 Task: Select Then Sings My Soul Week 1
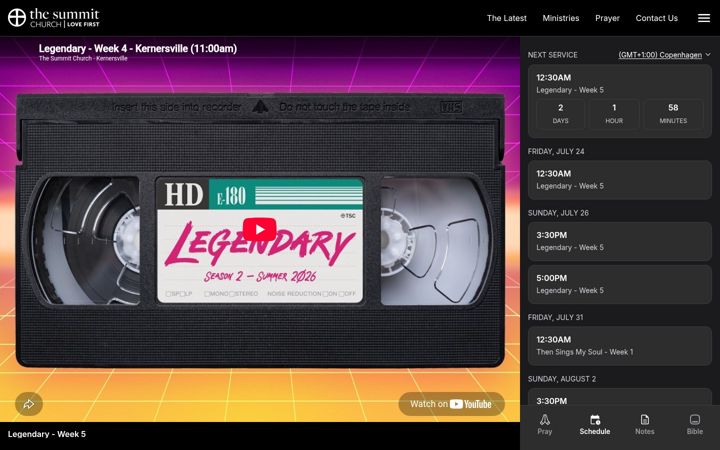click(x=619, y=346)
